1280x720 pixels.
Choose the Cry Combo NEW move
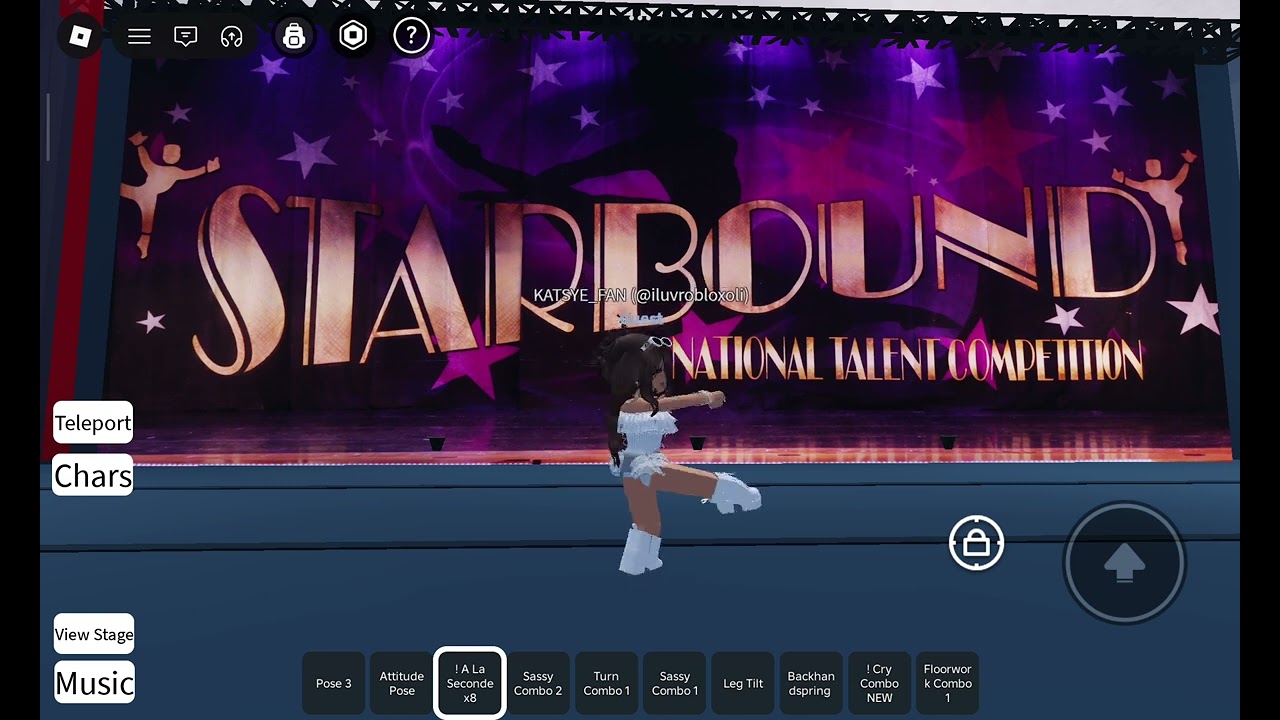[879, 684]
